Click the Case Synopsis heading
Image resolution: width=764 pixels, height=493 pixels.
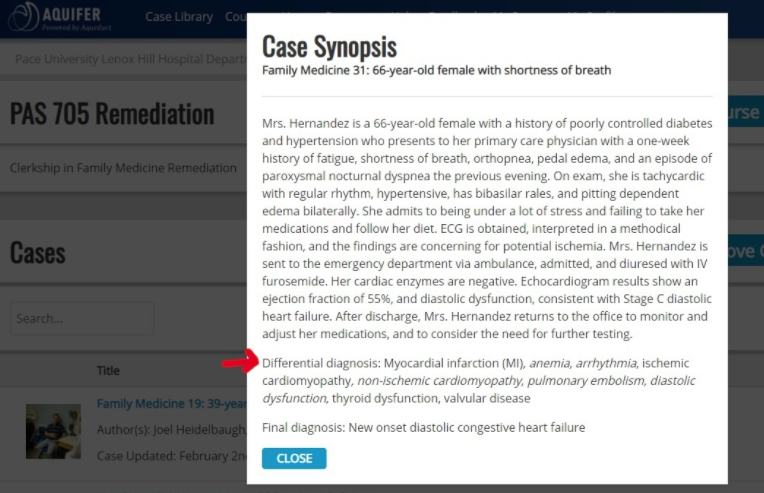click(329, 46)
